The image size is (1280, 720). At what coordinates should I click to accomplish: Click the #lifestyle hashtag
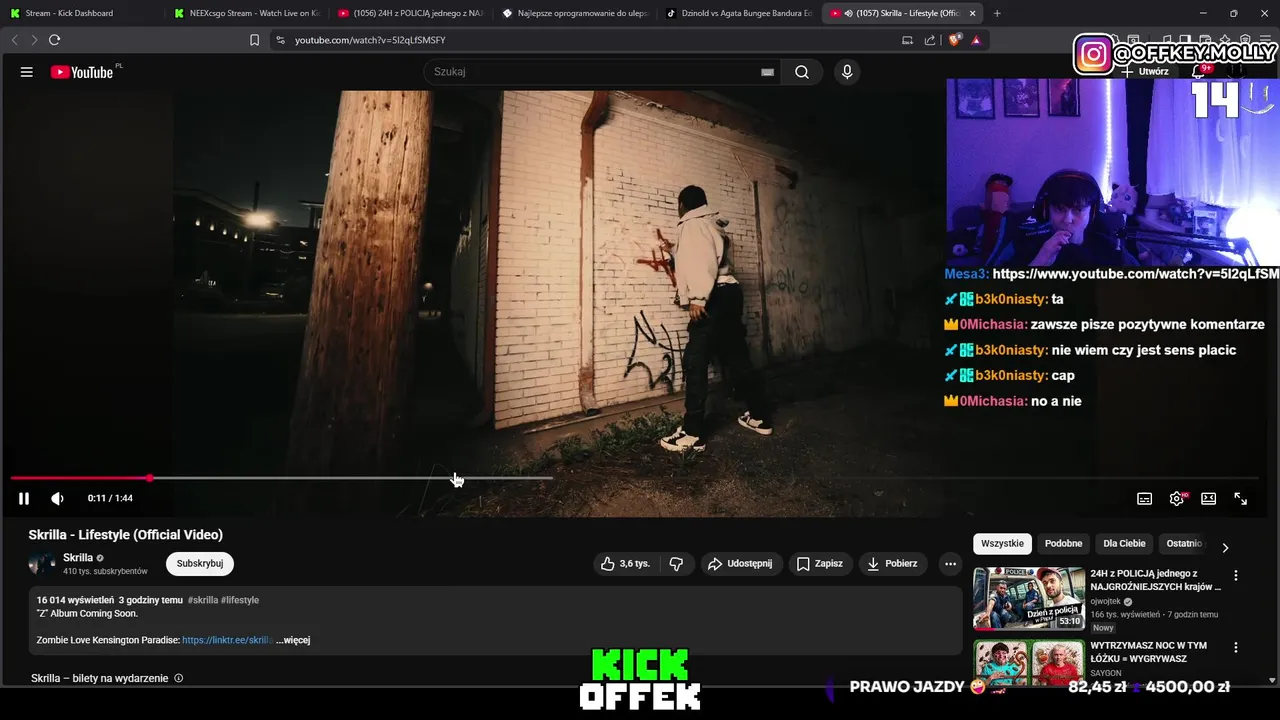click(x=240, y=600)
